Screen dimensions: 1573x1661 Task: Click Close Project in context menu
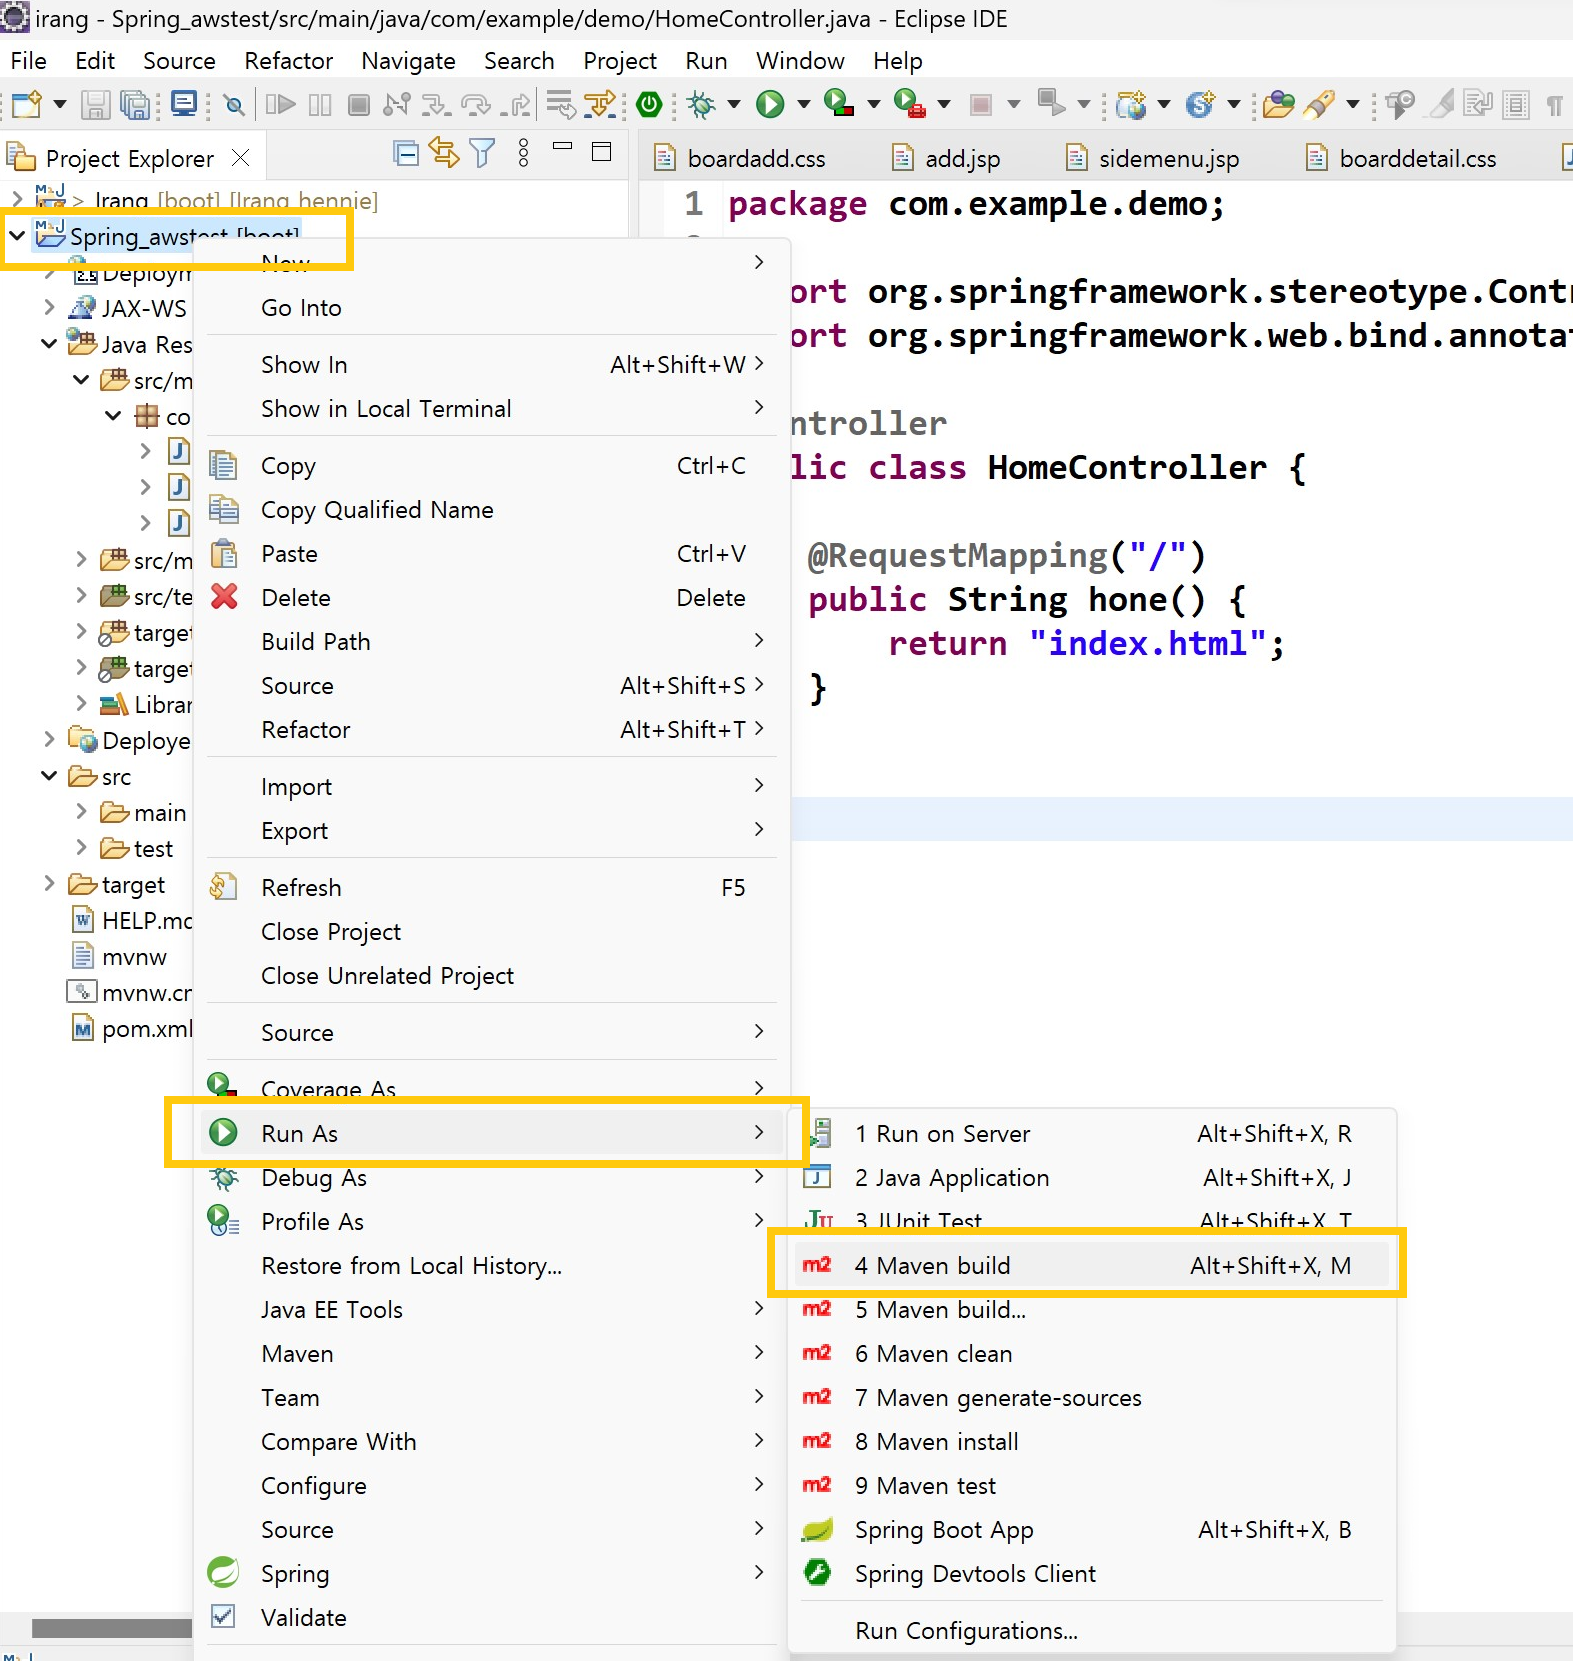(x=491, y=931)
